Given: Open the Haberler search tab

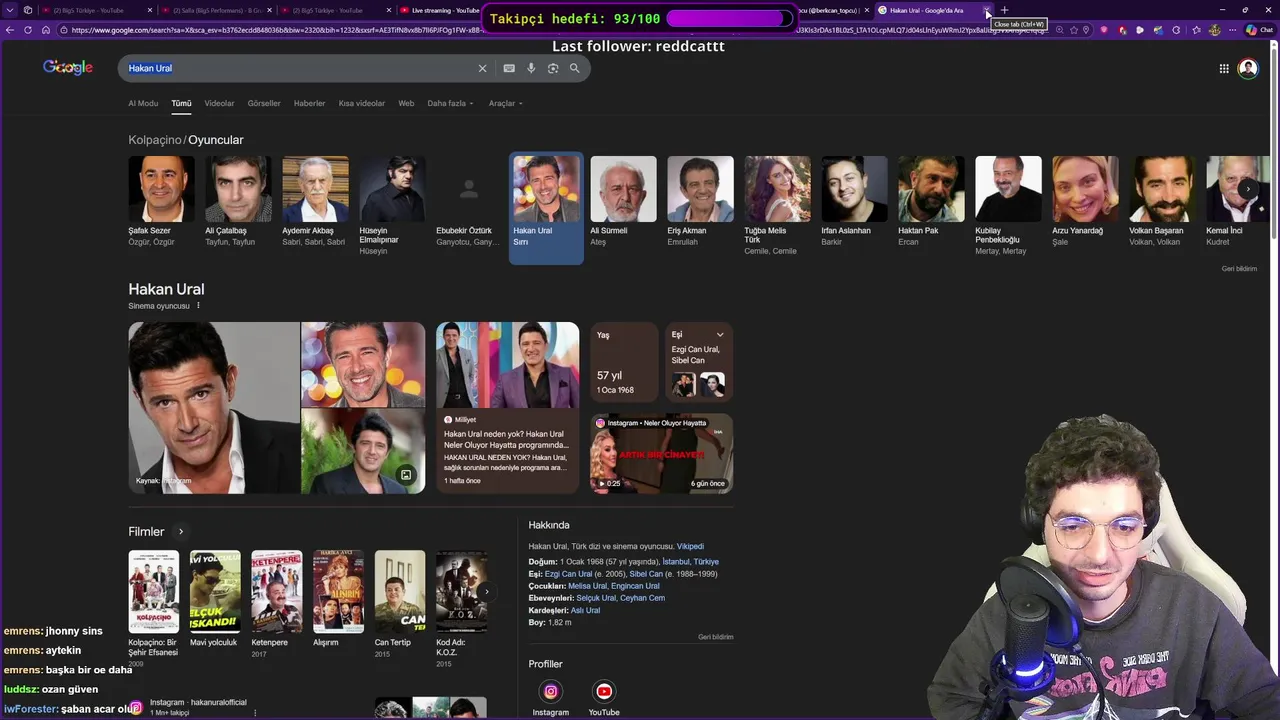Looking at the screenshot, I should coord(309,103).
